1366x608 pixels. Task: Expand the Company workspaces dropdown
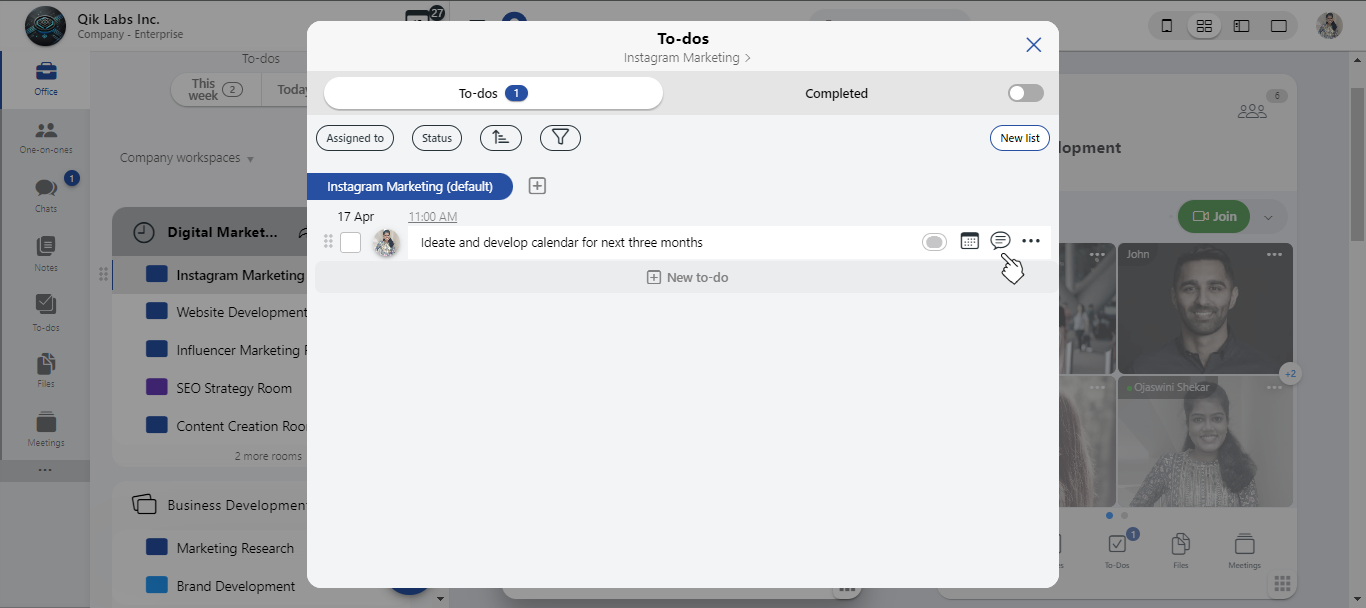[x=187, y=158]
